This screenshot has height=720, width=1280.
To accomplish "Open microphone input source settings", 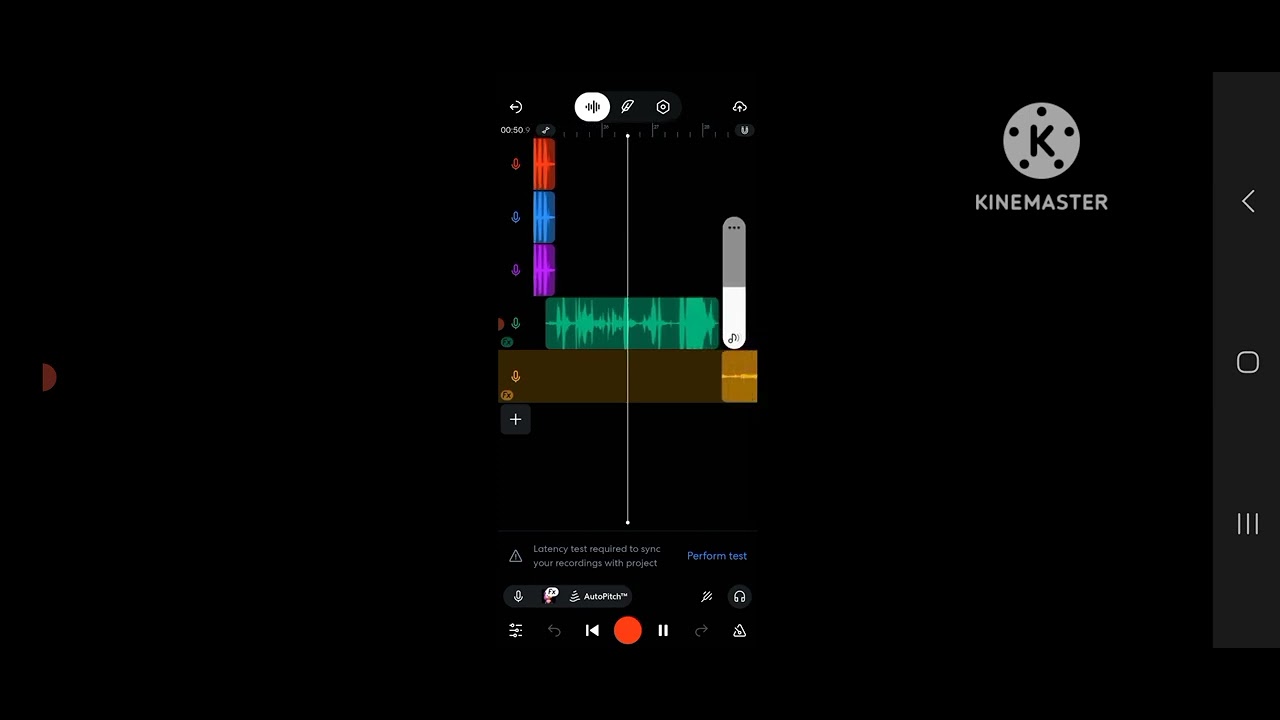I will click(518, 597).
